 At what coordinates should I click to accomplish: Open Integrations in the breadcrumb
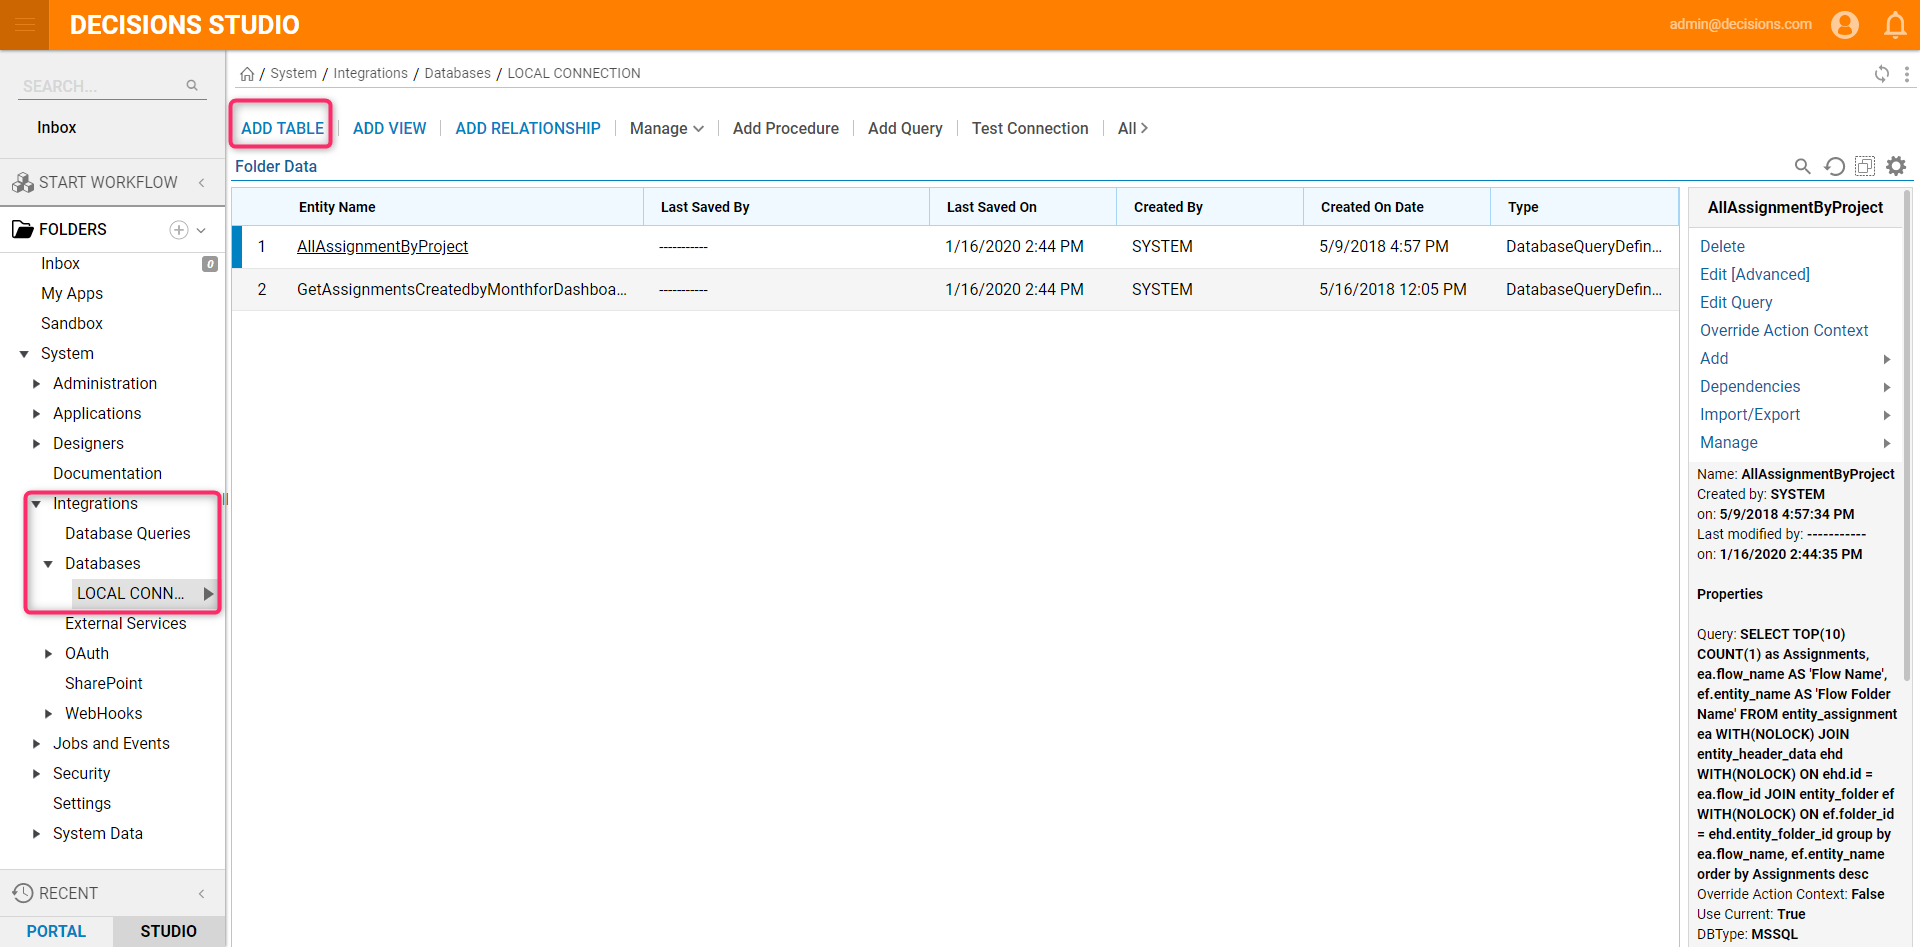click(x=370, y=74)
